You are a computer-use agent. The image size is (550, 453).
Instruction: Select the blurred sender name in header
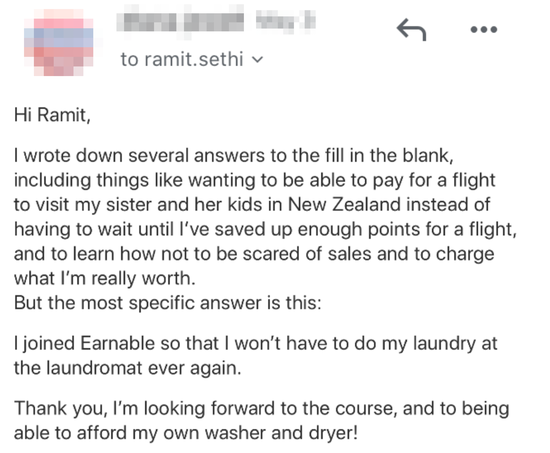pos(180,22)
